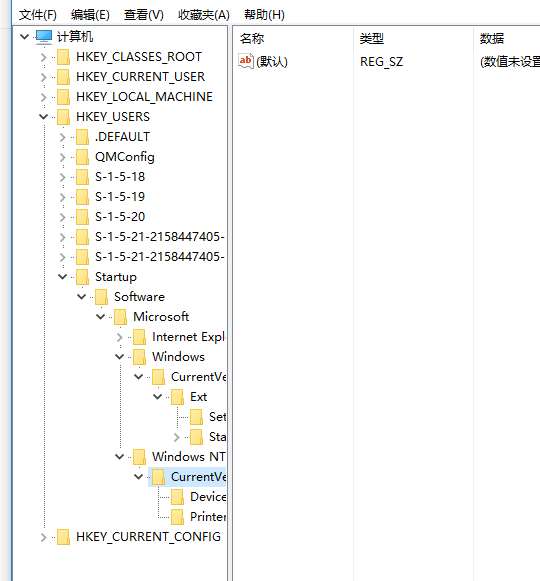
Task: Click the (默认) string value icon
Action: tap(245, 61)
